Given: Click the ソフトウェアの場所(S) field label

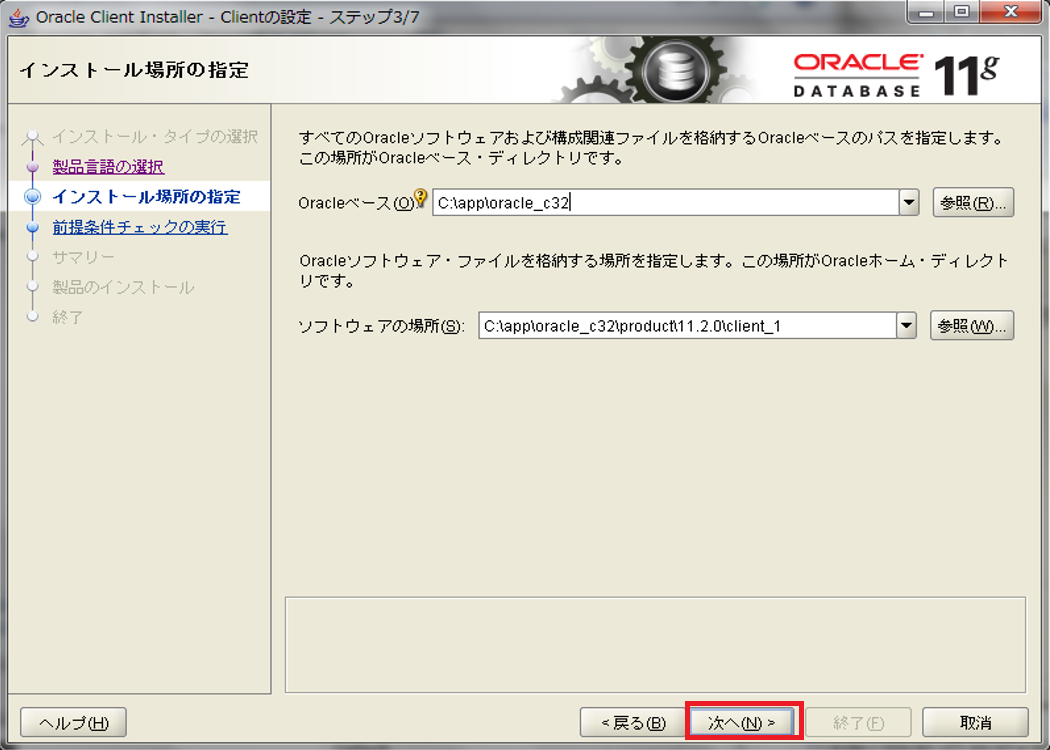Looking at the screenshot, I should [382, 326].
